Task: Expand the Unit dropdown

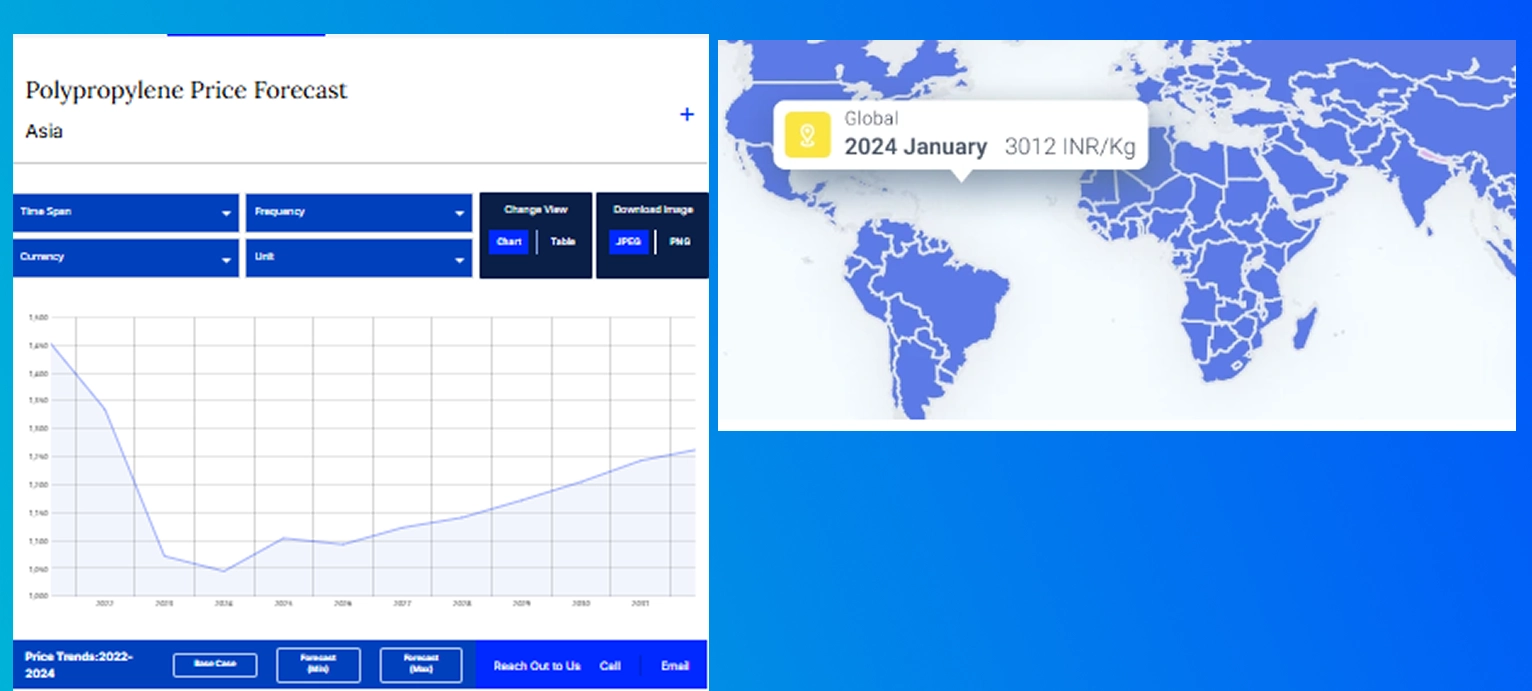Action: coord(359,257)
